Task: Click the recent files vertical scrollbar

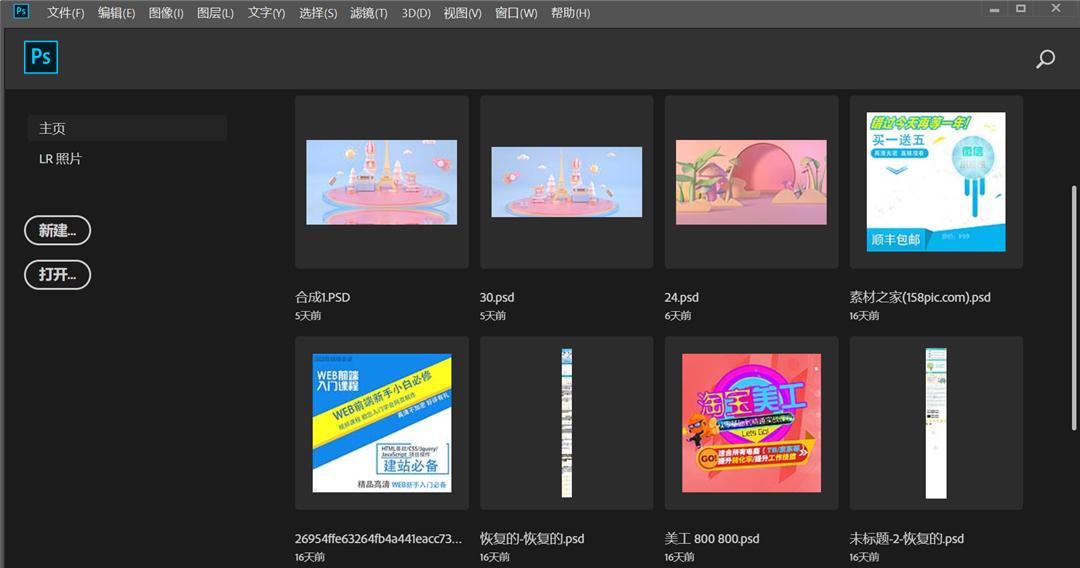Action: pos(1074,308)
